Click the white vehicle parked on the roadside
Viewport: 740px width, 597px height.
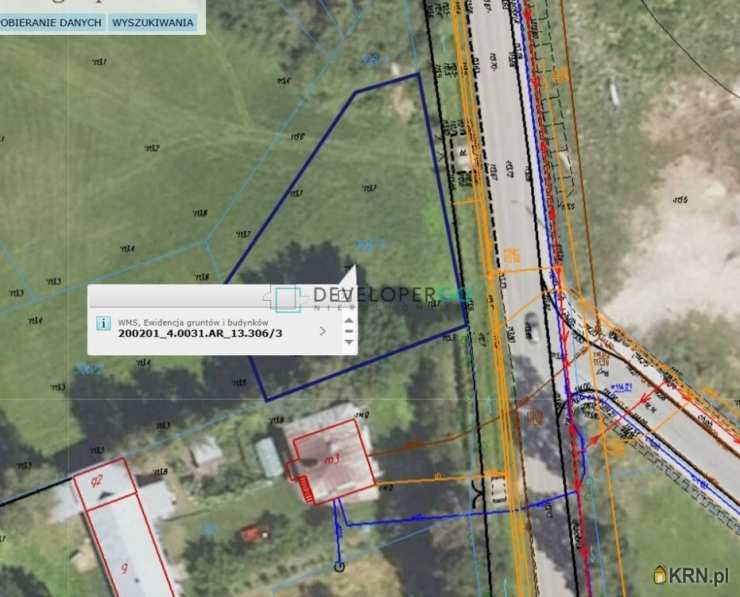497,489
